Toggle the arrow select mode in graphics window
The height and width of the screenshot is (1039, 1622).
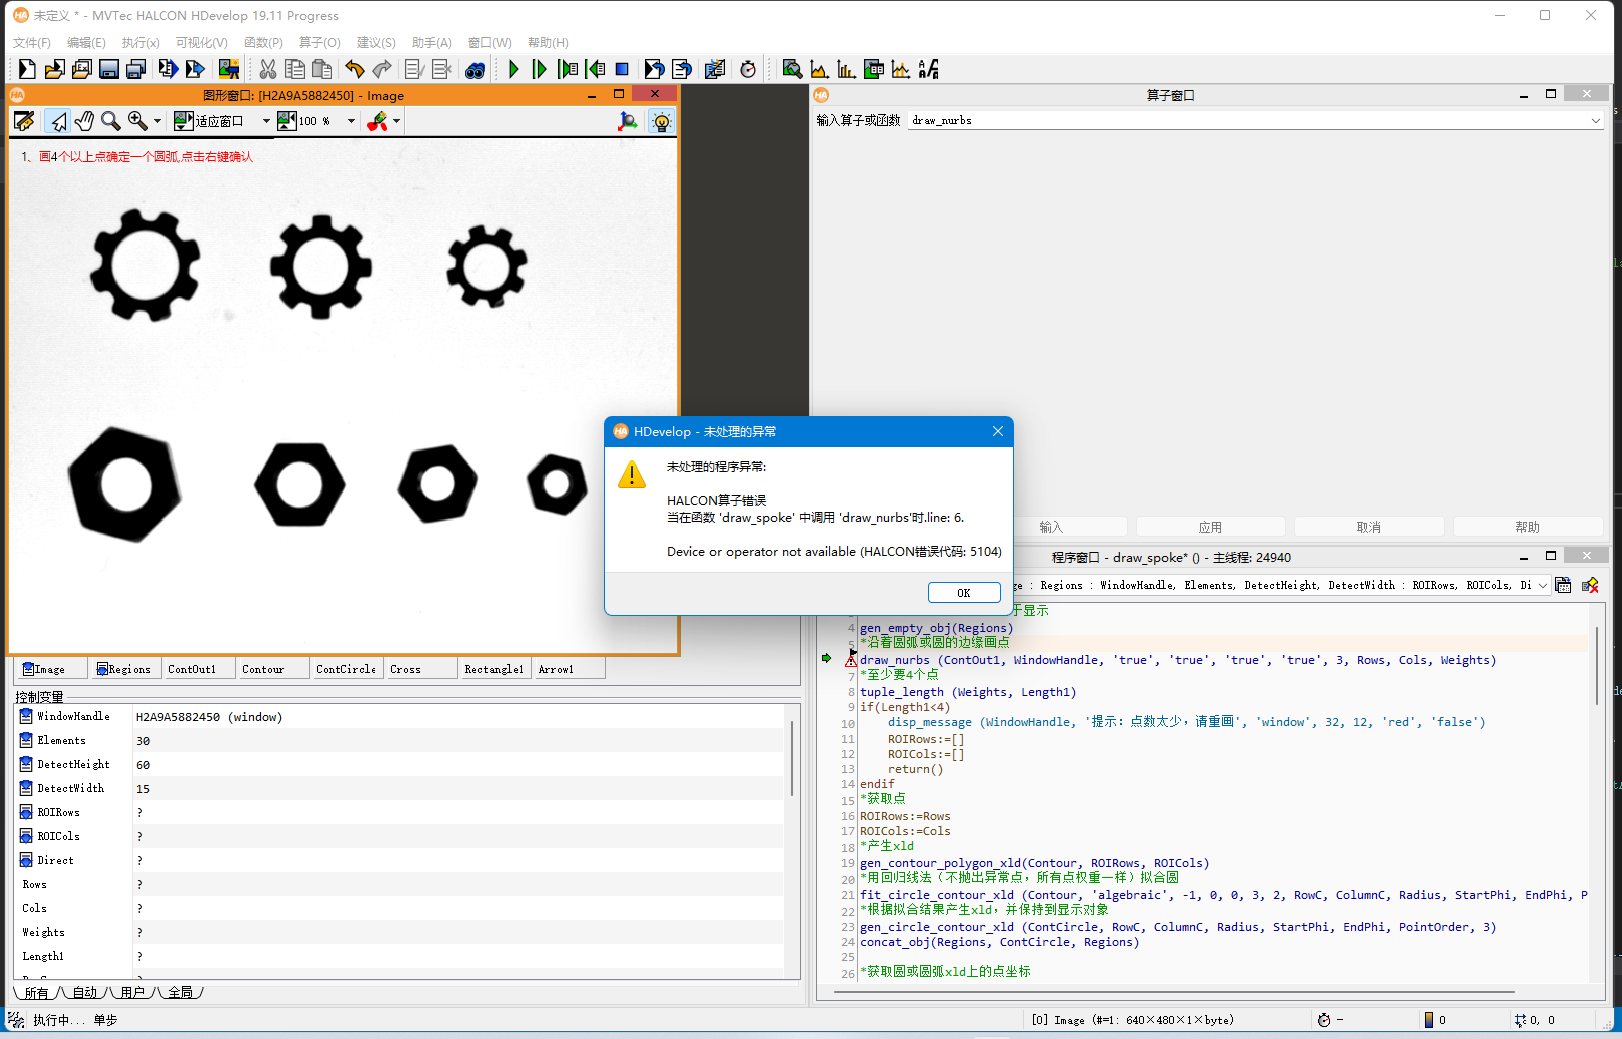[58, 121]
